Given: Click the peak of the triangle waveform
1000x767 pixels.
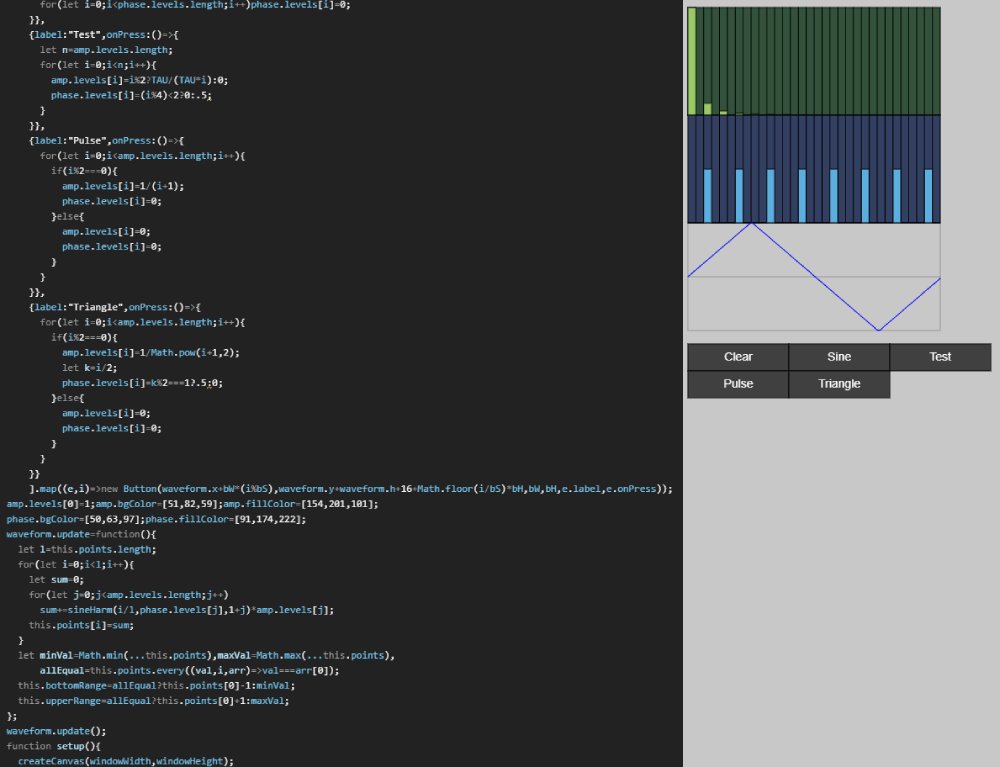Looking at the screenshot, I should click(x=751, y=224).
